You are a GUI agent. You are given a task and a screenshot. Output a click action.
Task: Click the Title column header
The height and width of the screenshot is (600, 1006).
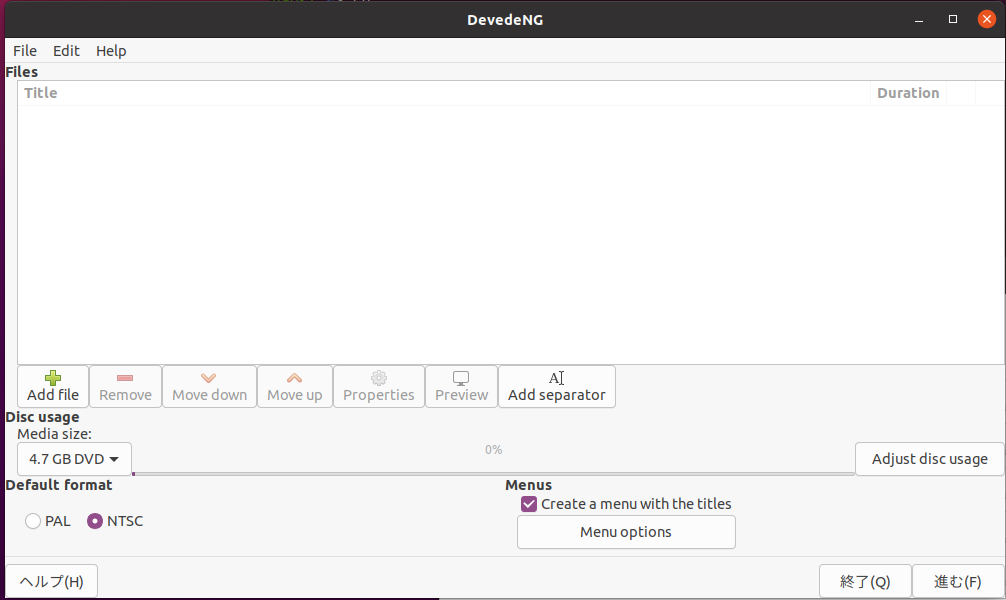[x=444, y=93]
